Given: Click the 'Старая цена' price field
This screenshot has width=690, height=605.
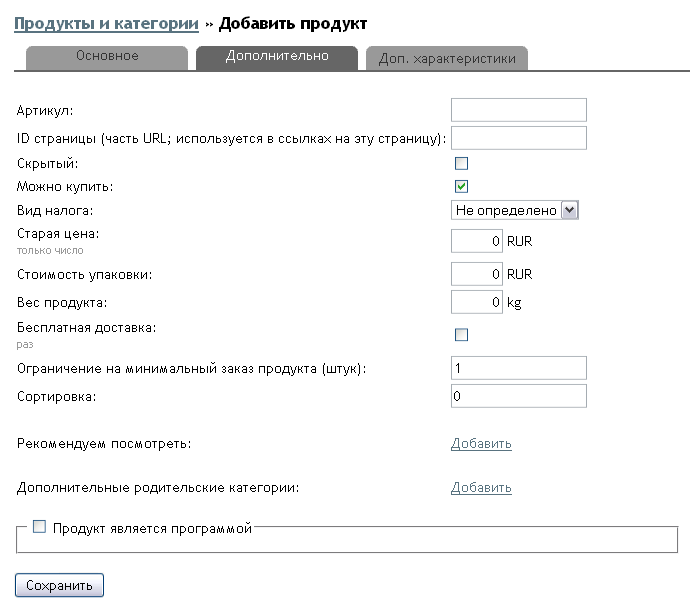Looking at the screenshot, I should (477, 241).
